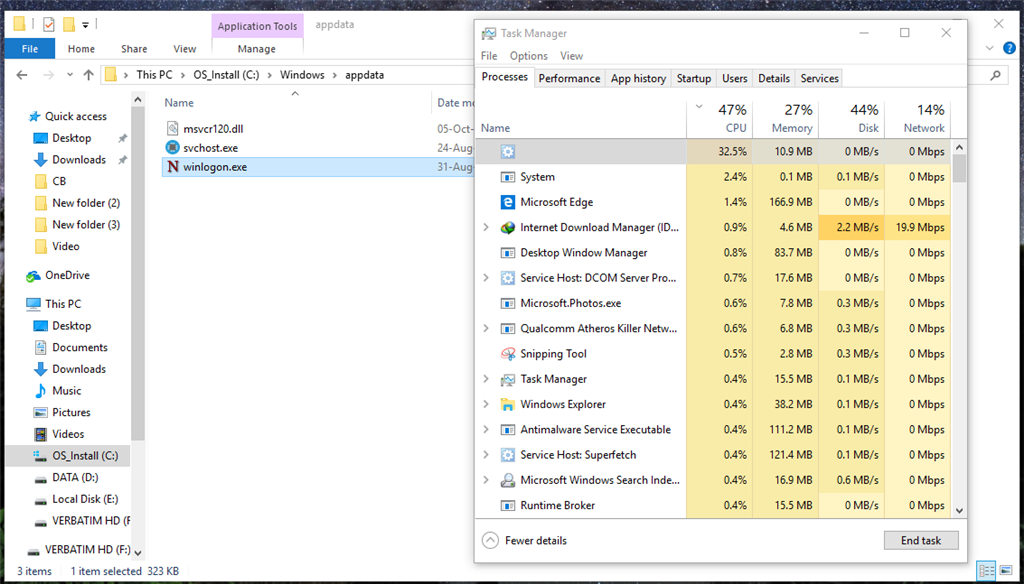The width and height of the screenshot is (1024, 584).
Task: Click the OneDrive cloud icon in the sidebar
Action: tap(33, 276)
